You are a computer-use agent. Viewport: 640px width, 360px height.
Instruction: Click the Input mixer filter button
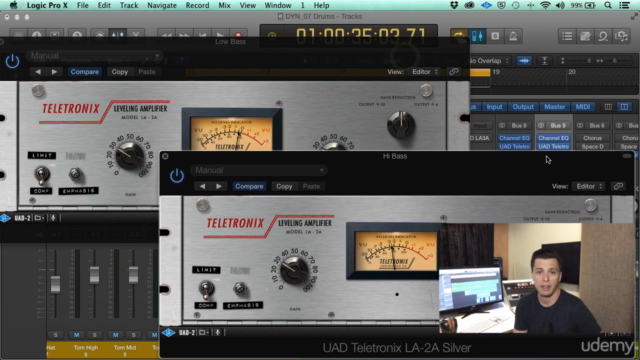click(494, 107)
